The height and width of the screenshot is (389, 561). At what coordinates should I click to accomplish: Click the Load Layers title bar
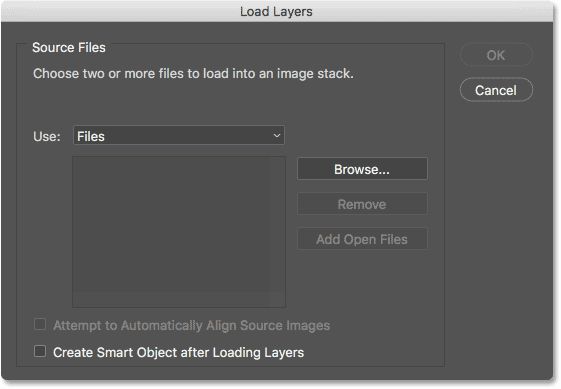coord(276,11)
